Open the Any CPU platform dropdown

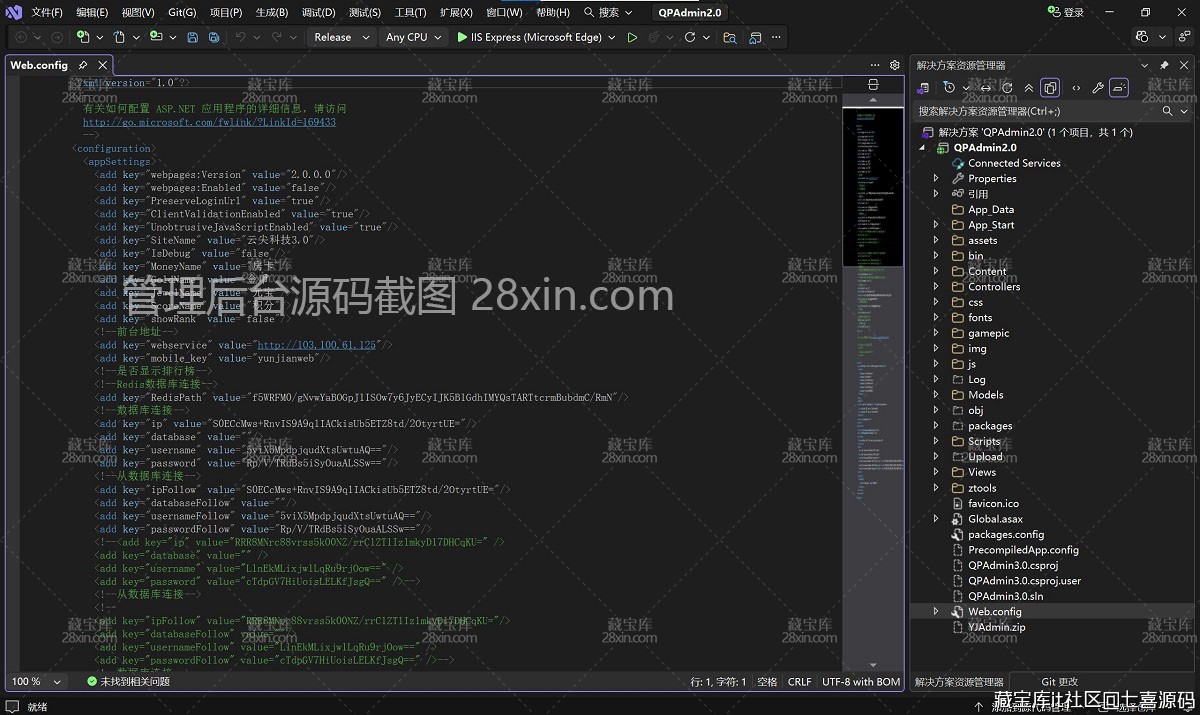(412, 37)
